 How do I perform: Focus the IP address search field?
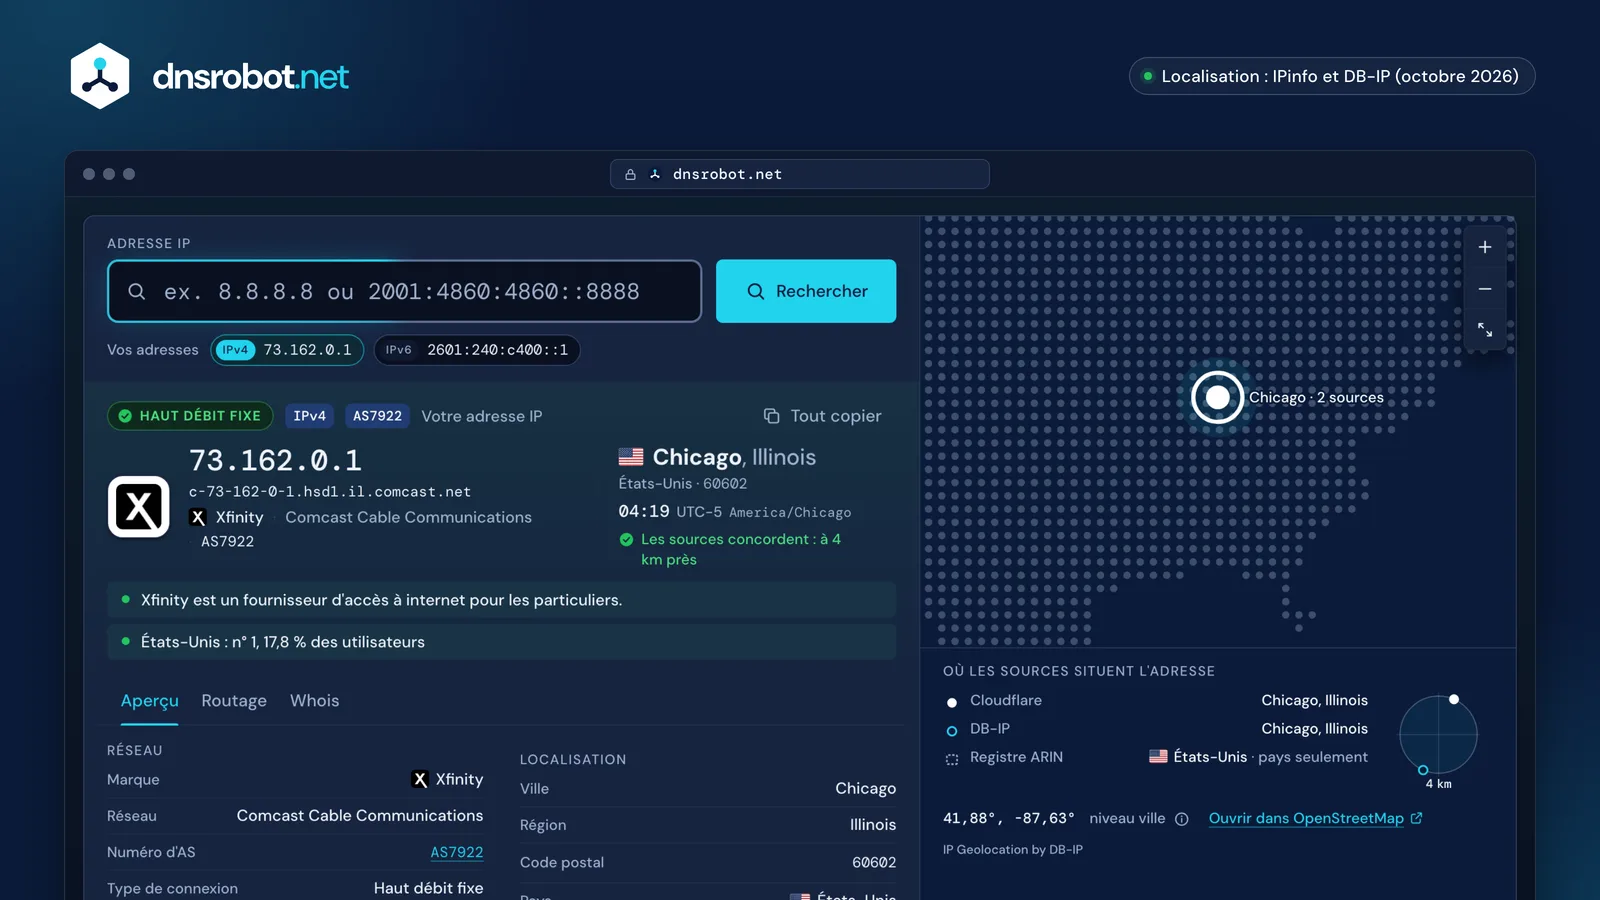(404, 291)
